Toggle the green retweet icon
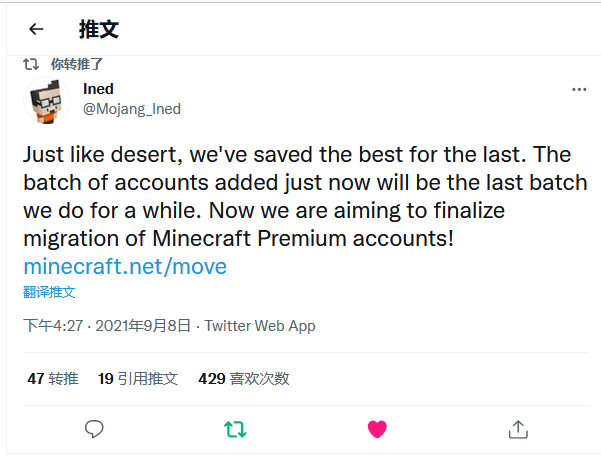Viewport: 601px width, 456px height. coord(235,429)
